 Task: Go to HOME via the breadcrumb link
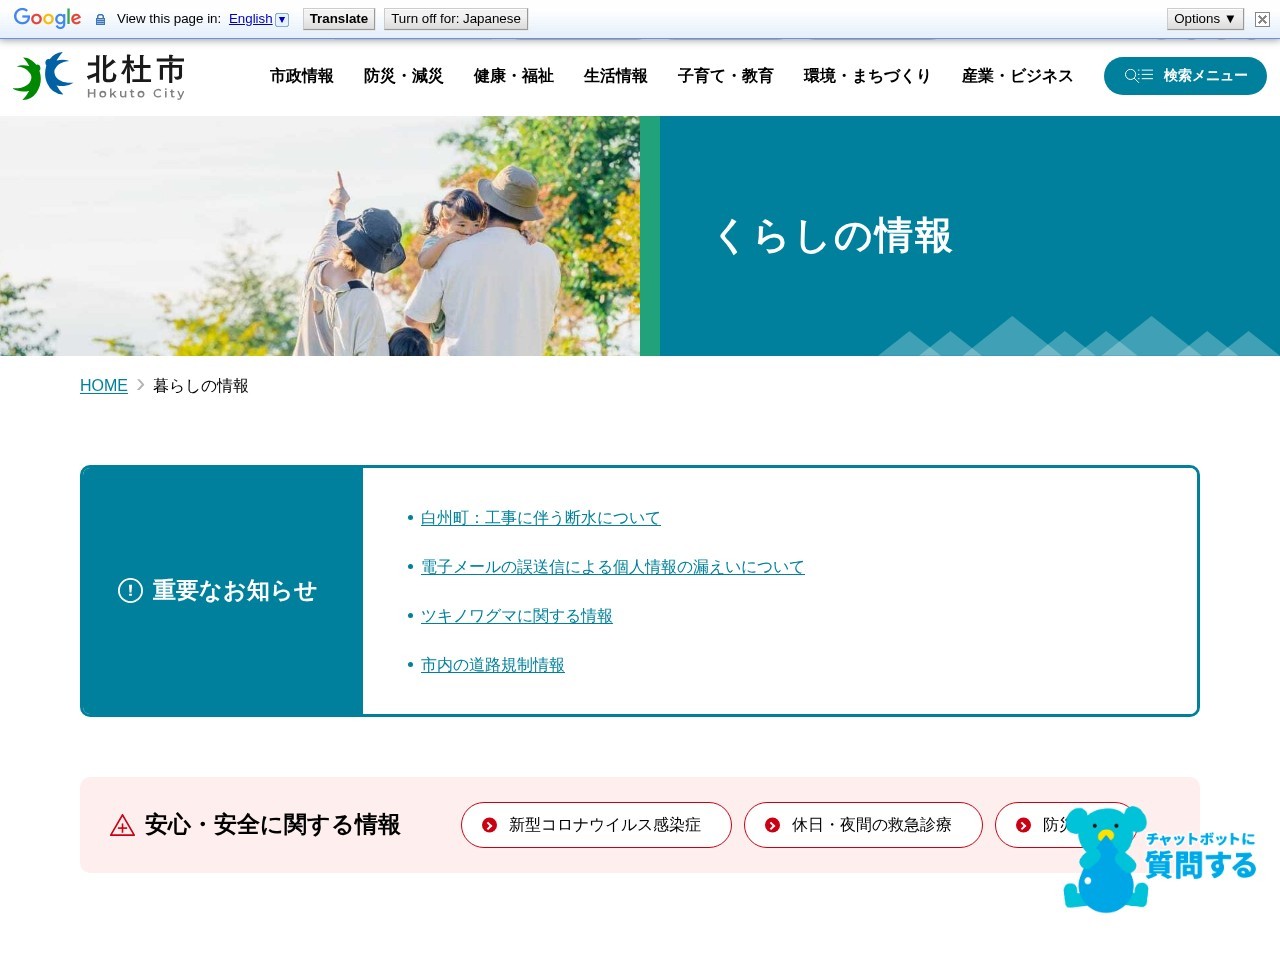coord(103,385)
